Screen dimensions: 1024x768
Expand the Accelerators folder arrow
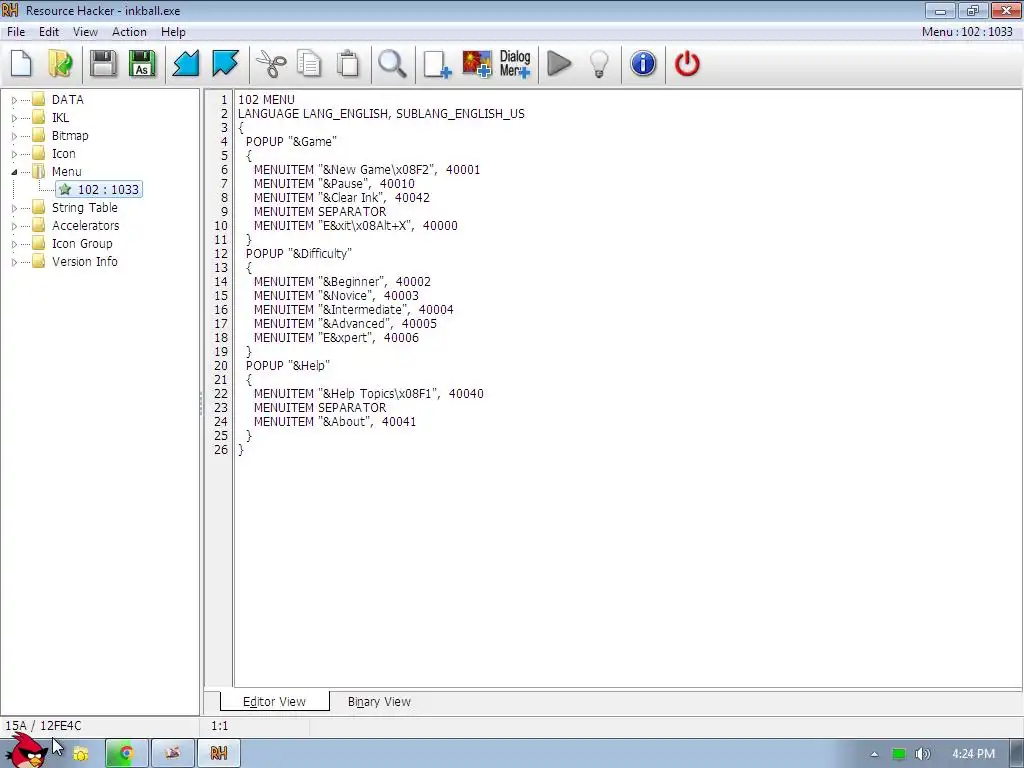14,226
